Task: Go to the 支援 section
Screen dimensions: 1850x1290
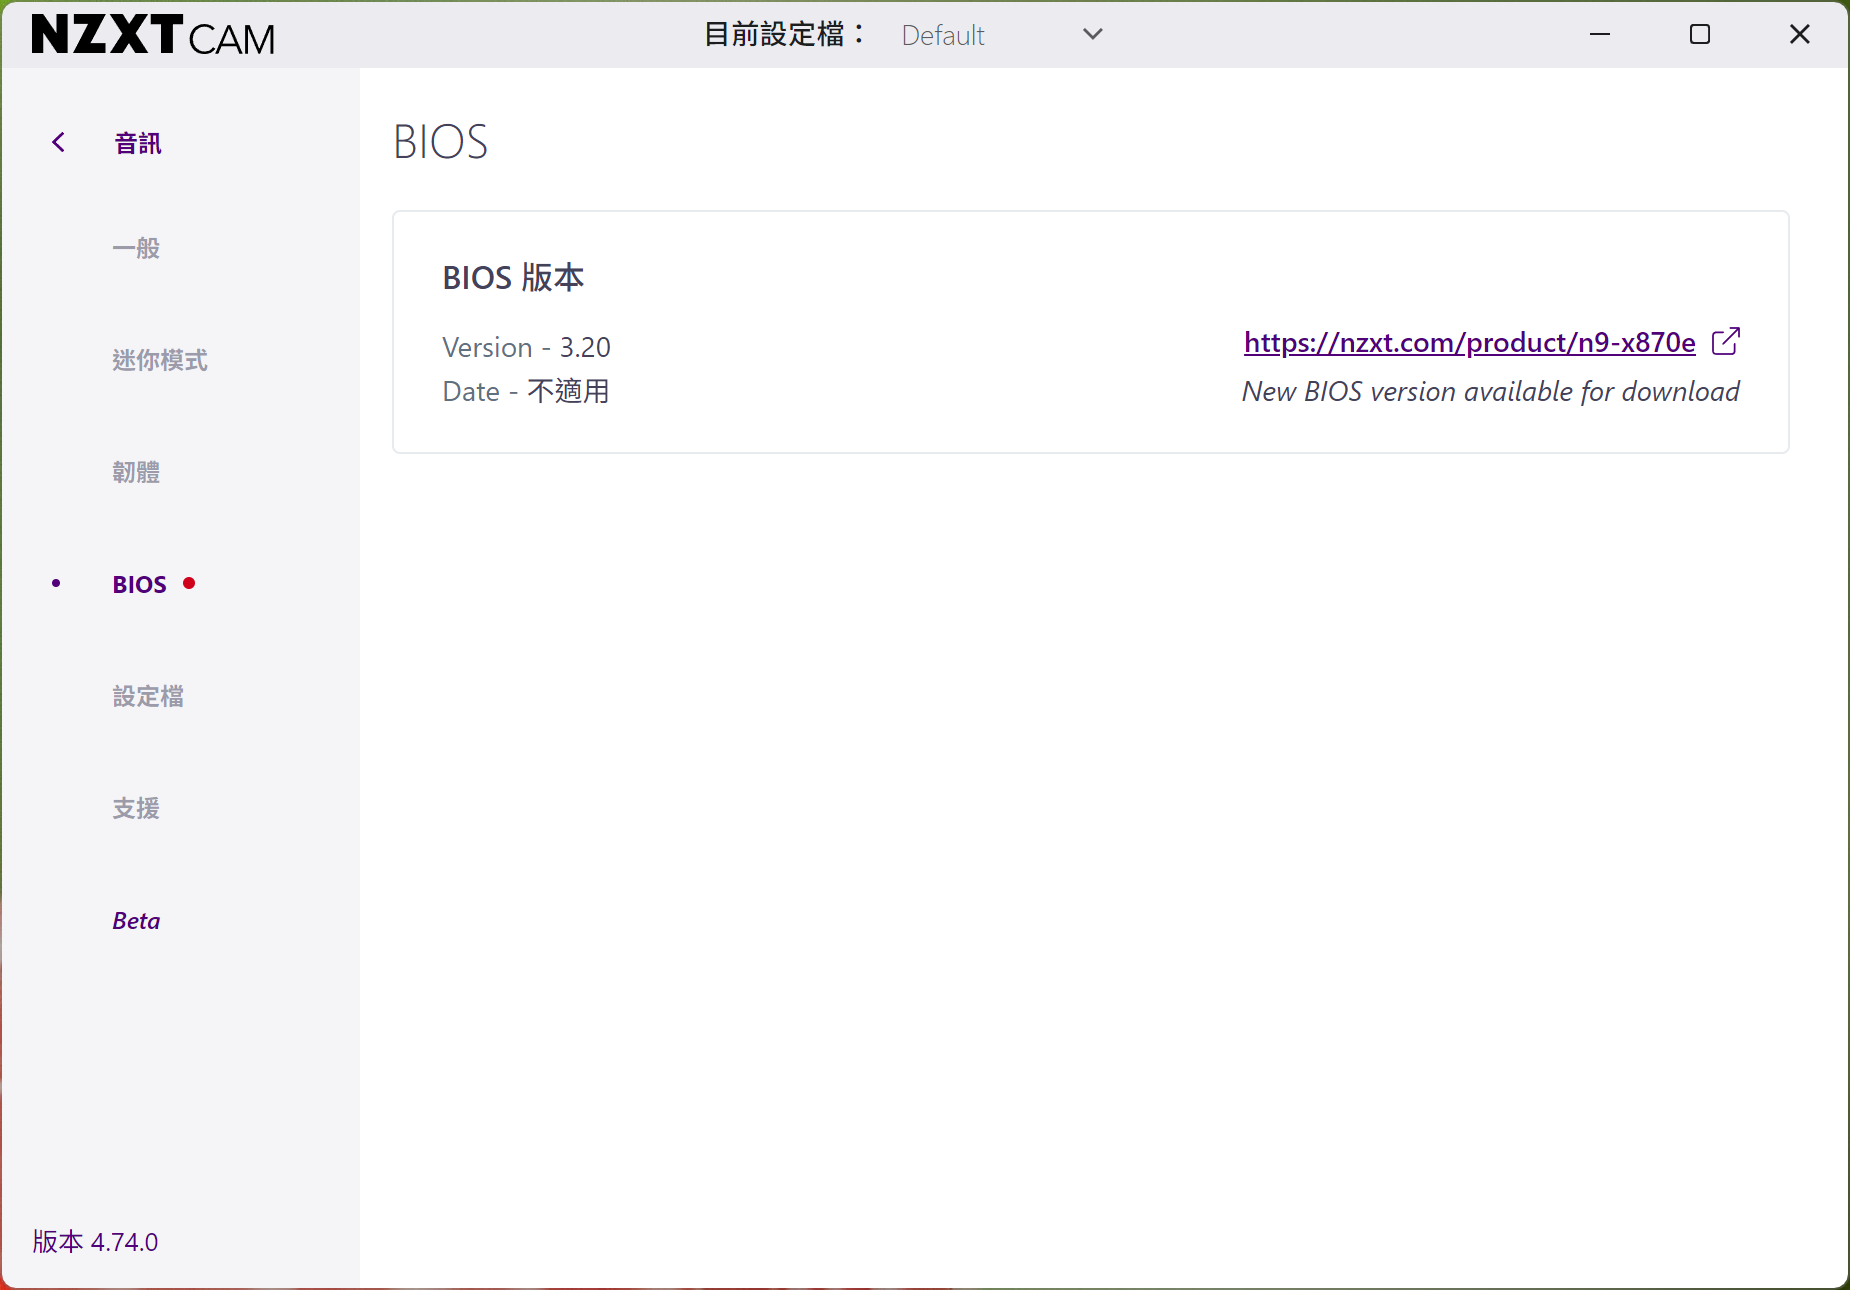Action: (x=136, y=808)
